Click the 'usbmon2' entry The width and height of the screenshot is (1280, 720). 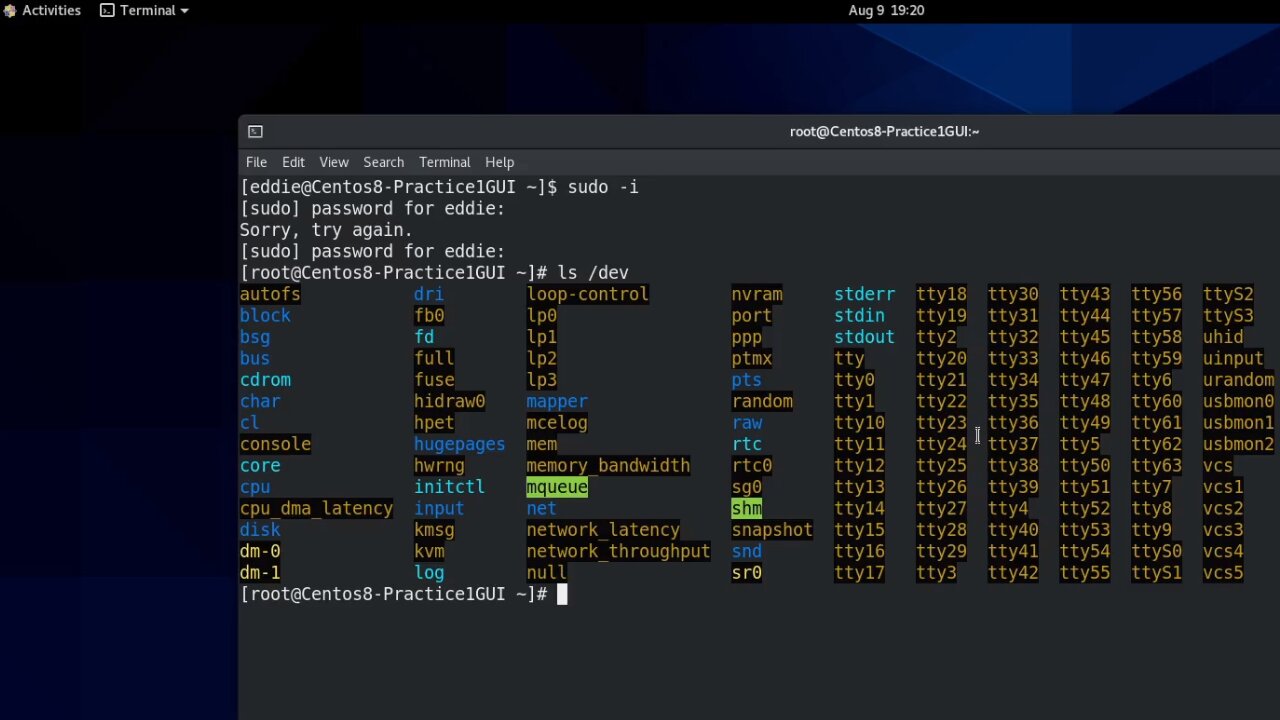pos(1238,444)
